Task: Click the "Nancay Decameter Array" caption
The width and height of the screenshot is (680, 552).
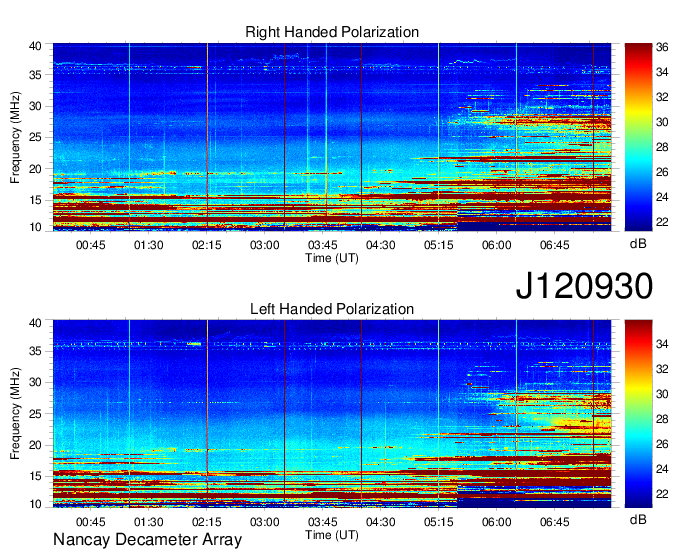Action: tap(147, 540)
